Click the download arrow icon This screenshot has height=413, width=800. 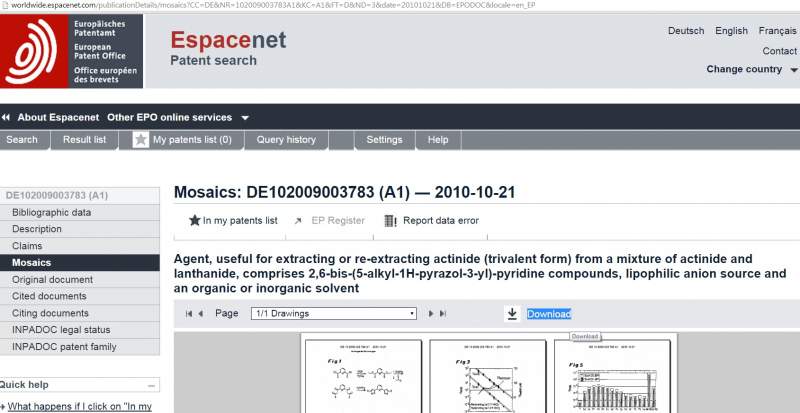coord(512,313)
